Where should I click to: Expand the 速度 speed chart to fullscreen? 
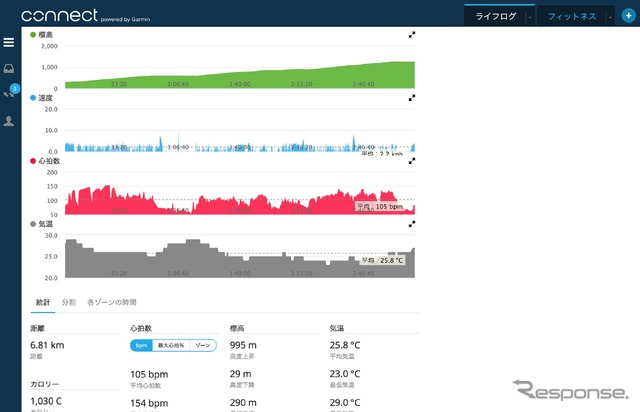coord(412,98)
